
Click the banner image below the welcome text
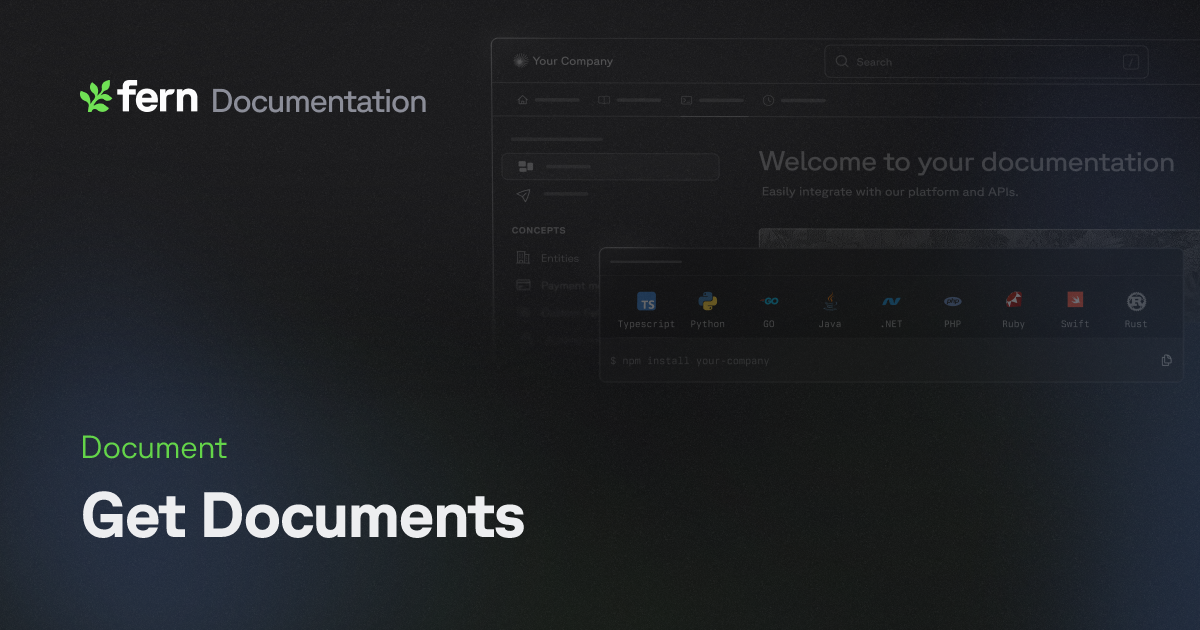[980, 239]
